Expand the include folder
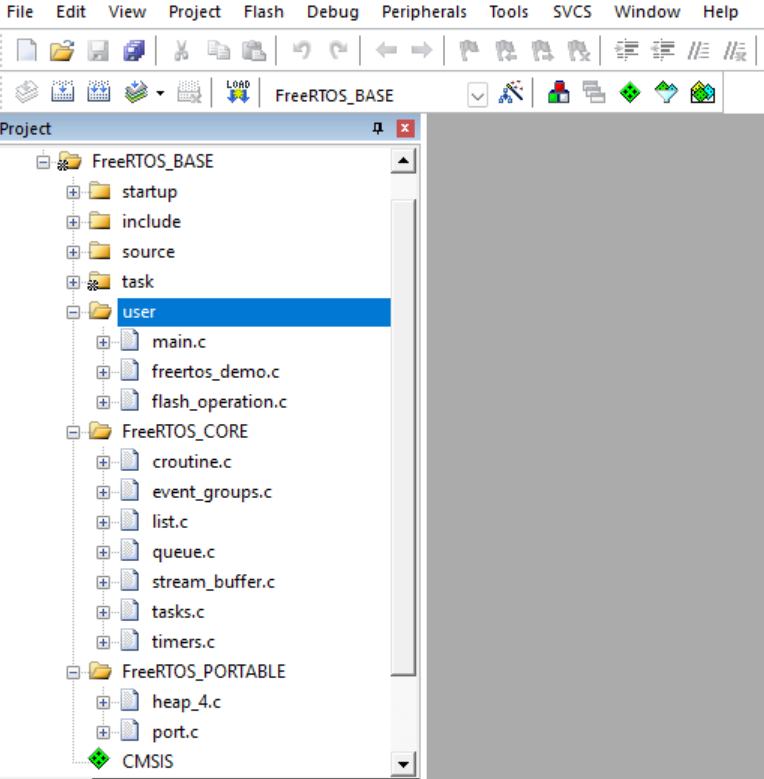Viewport: 764px width, 779px height. click(x=73, y=222)
